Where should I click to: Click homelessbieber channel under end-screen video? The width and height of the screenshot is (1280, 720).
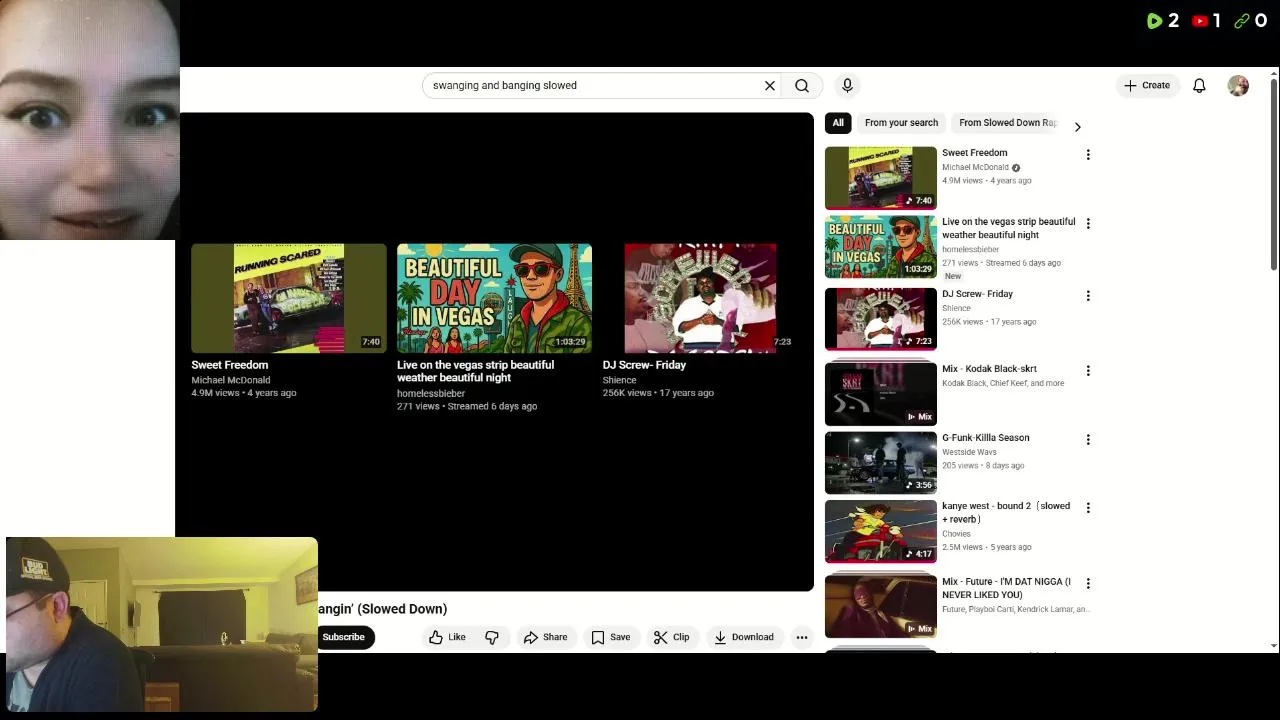pos(431,394)
